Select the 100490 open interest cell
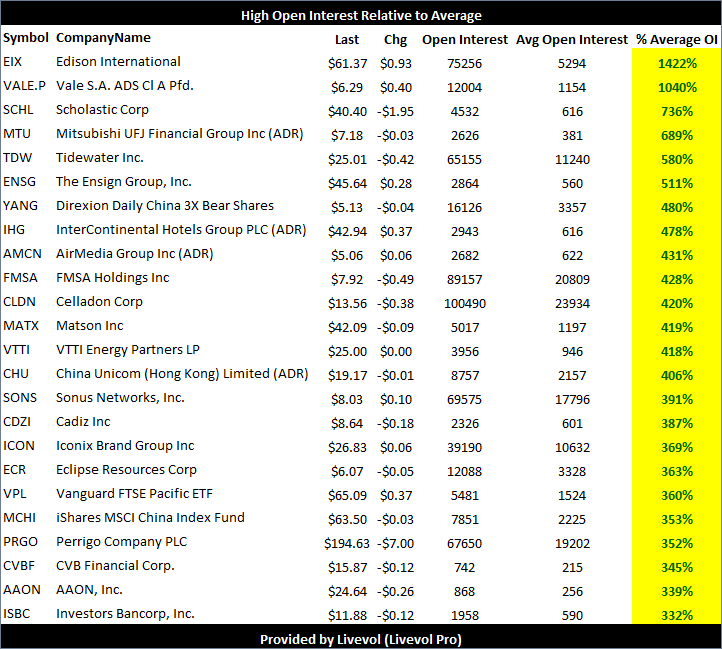 pyautogui.click(x=465, y=303)
